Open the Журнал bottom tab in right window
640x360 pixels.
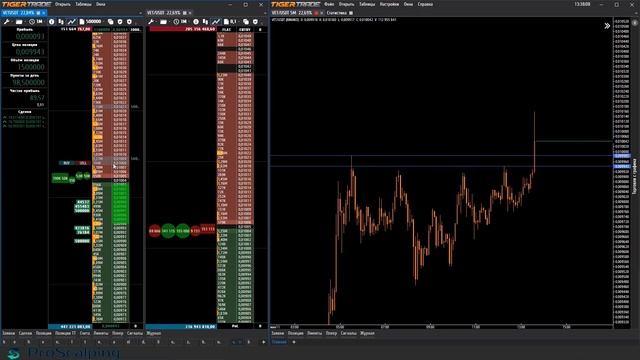pyautogui.click(x=367, y=333)
